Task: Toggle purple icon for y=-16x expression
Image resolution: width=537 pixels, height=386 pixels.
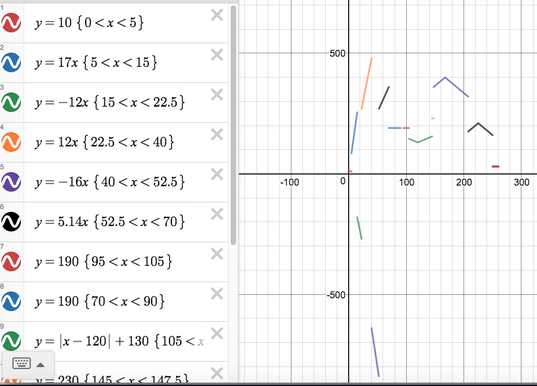Action: point(11,182)
